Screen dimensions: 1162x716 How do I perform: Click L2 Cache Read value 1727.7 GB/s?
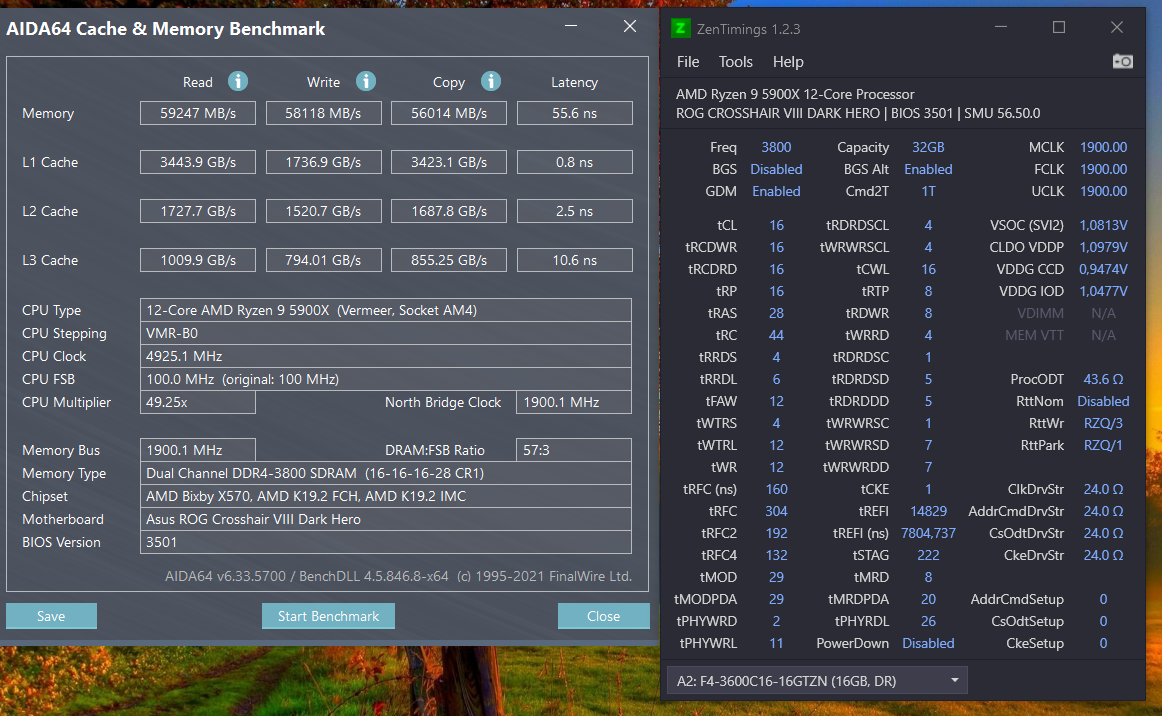tap(198, 211)
